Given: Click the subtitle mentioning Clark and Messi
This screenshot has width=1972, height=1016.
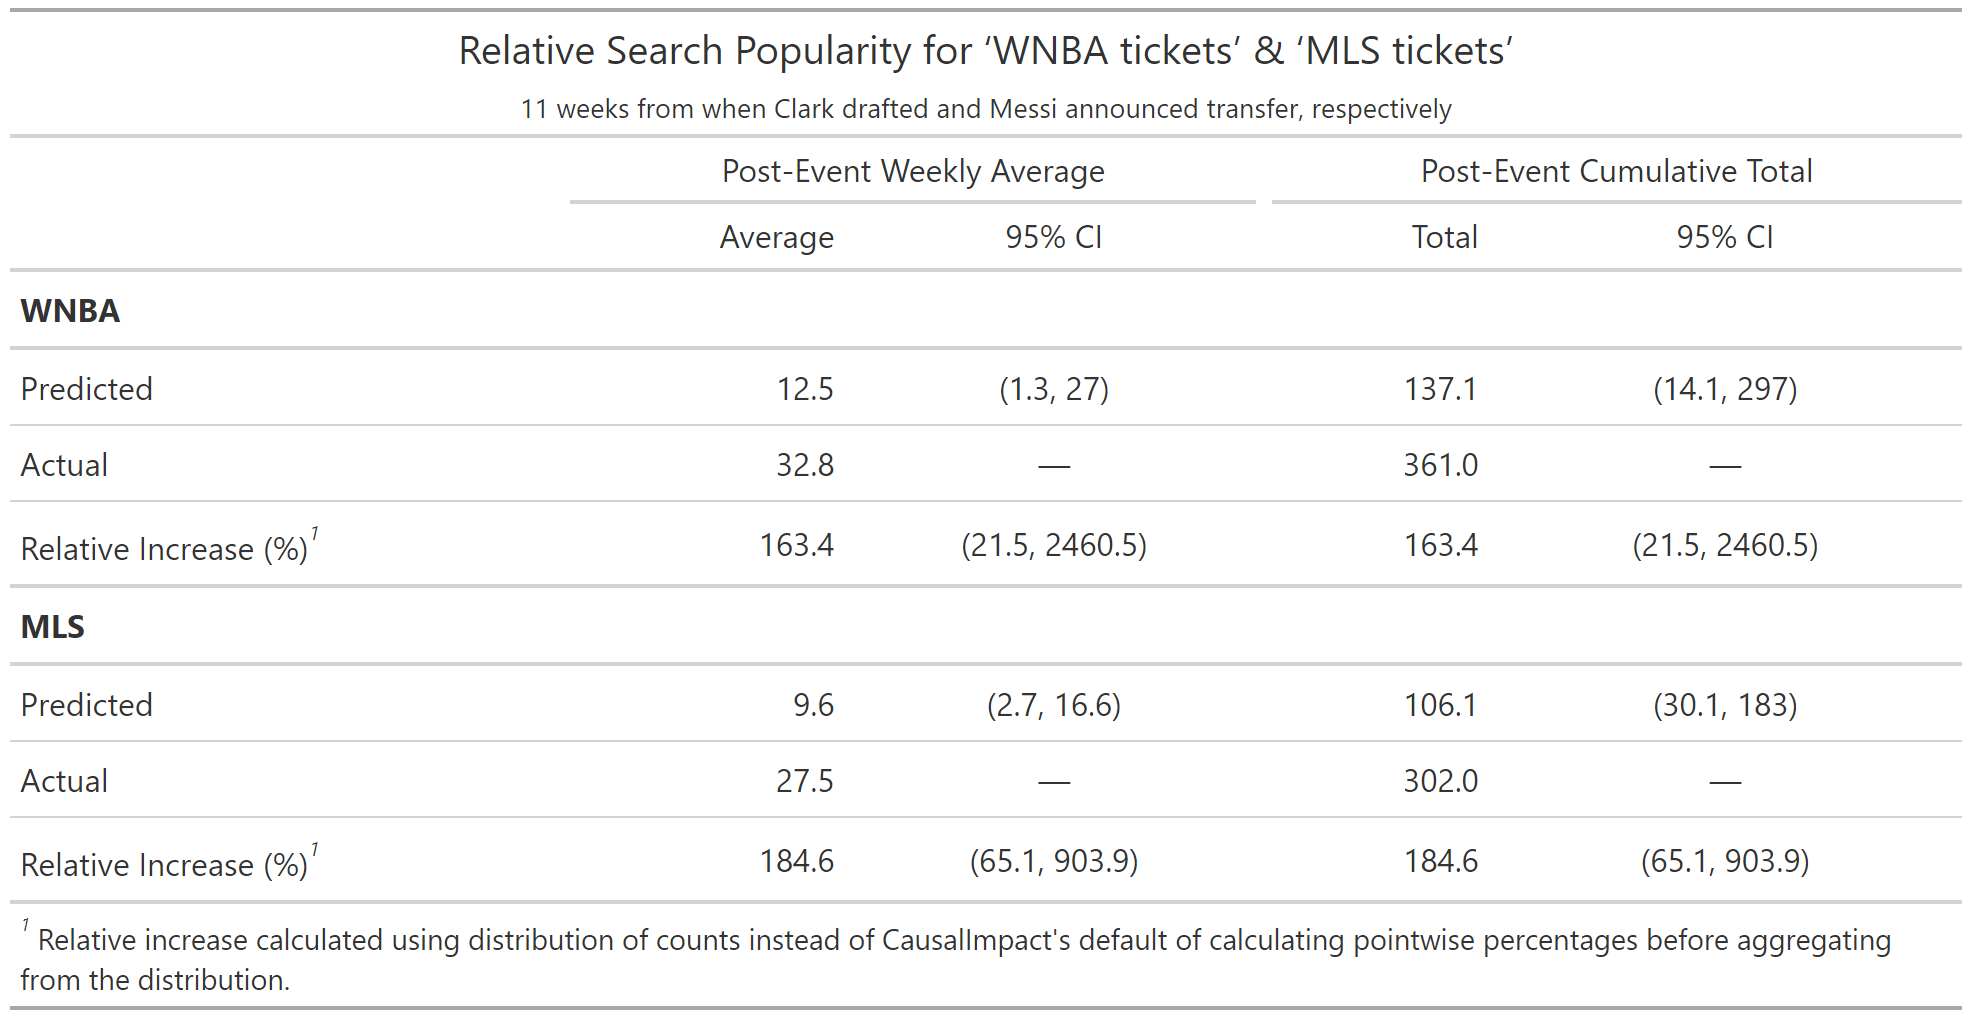Looking at the screenshot, I should coord(985,109).
